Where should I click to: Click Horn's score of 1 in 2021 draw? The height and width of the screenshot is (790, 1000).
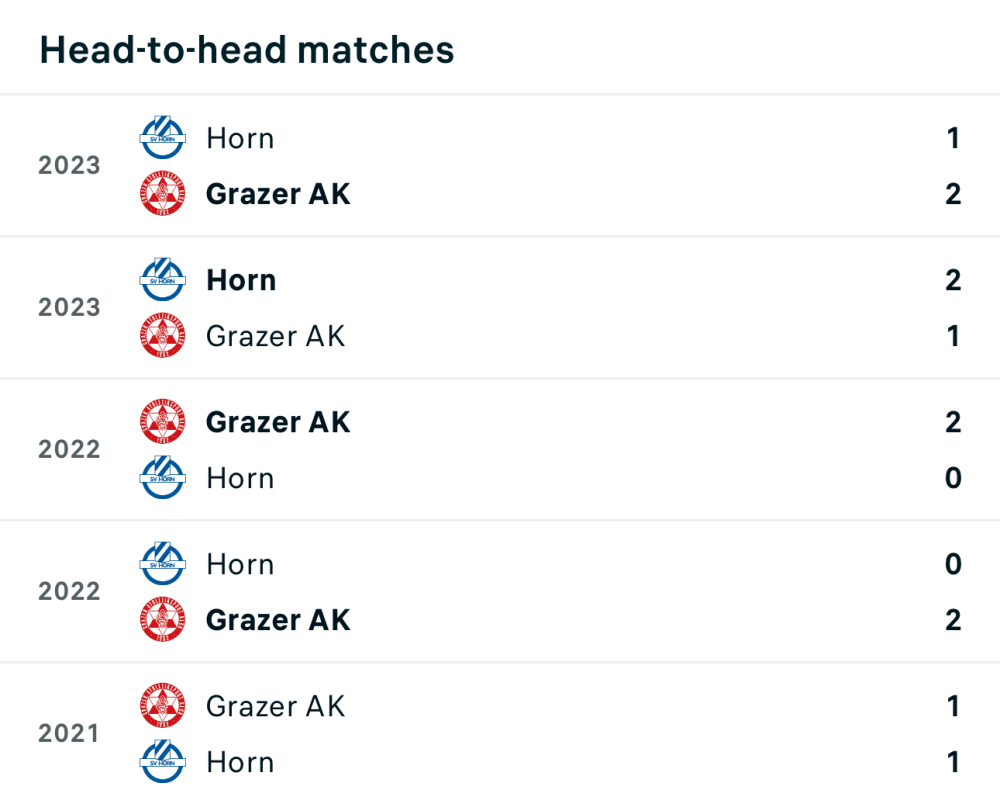(952, 762)
